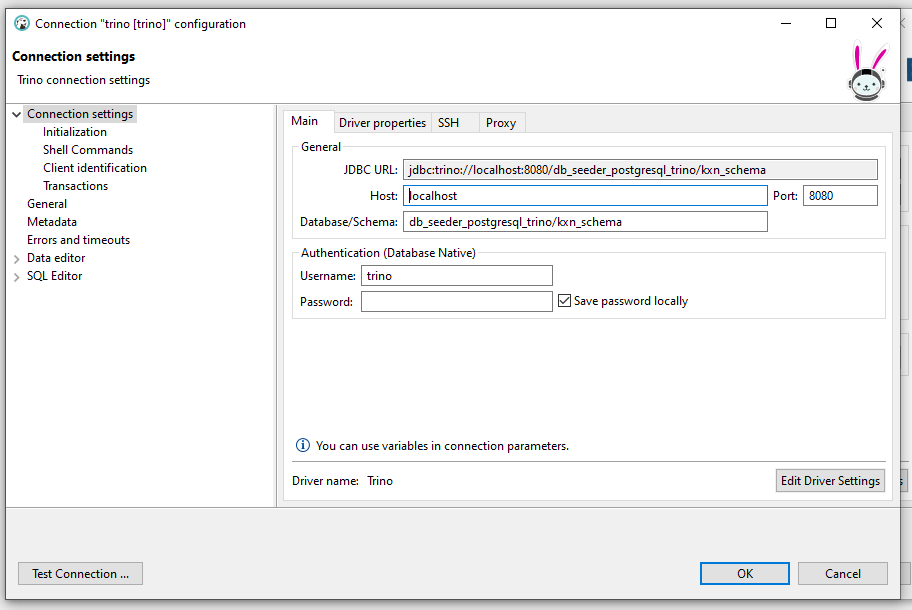Switch to the Main tab
This screenshot has width=912, height=610.
(x=305, y=121)
